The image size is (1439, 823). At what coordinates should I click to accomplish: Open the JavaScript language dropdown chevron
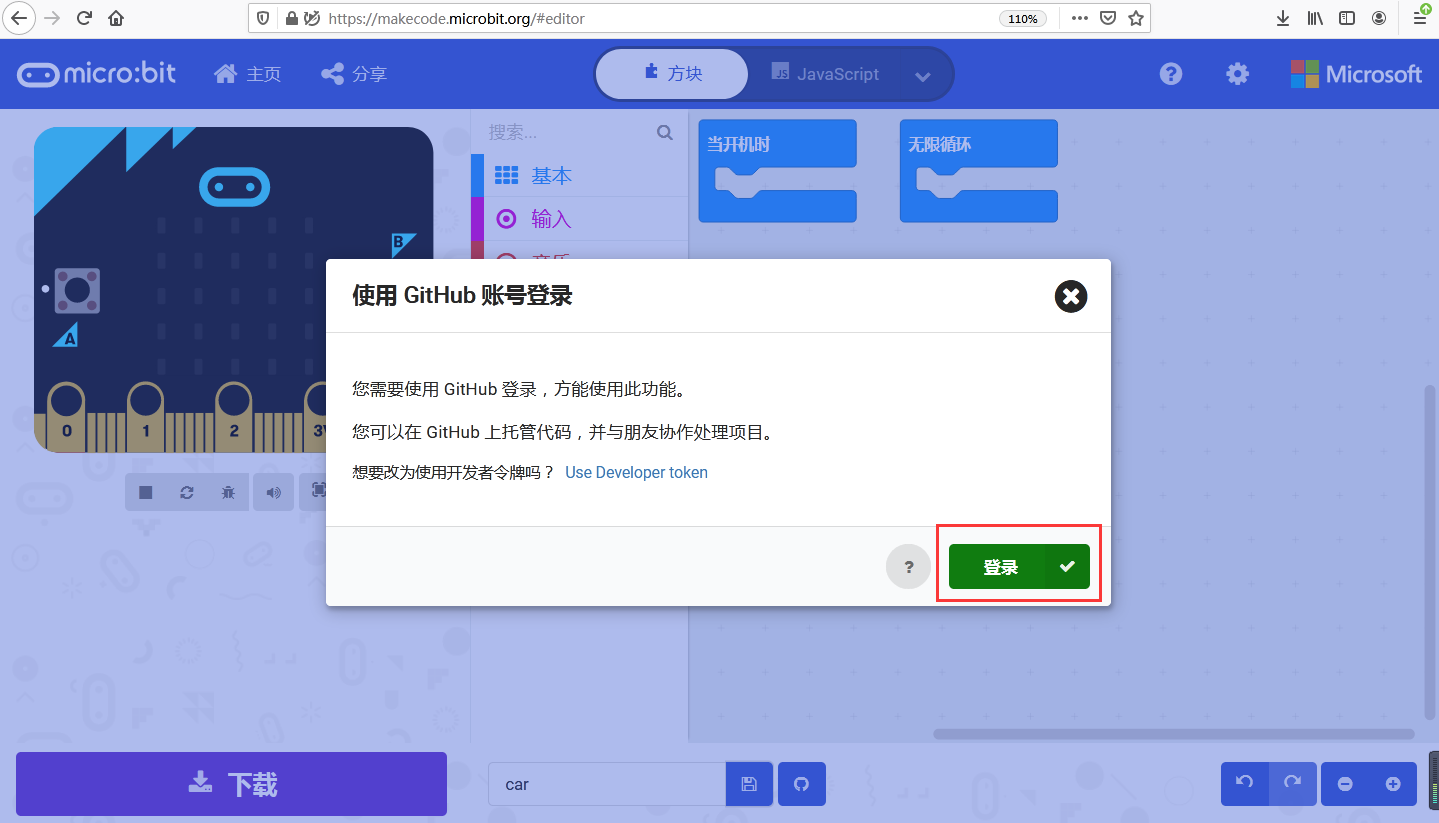coord(922,74)
